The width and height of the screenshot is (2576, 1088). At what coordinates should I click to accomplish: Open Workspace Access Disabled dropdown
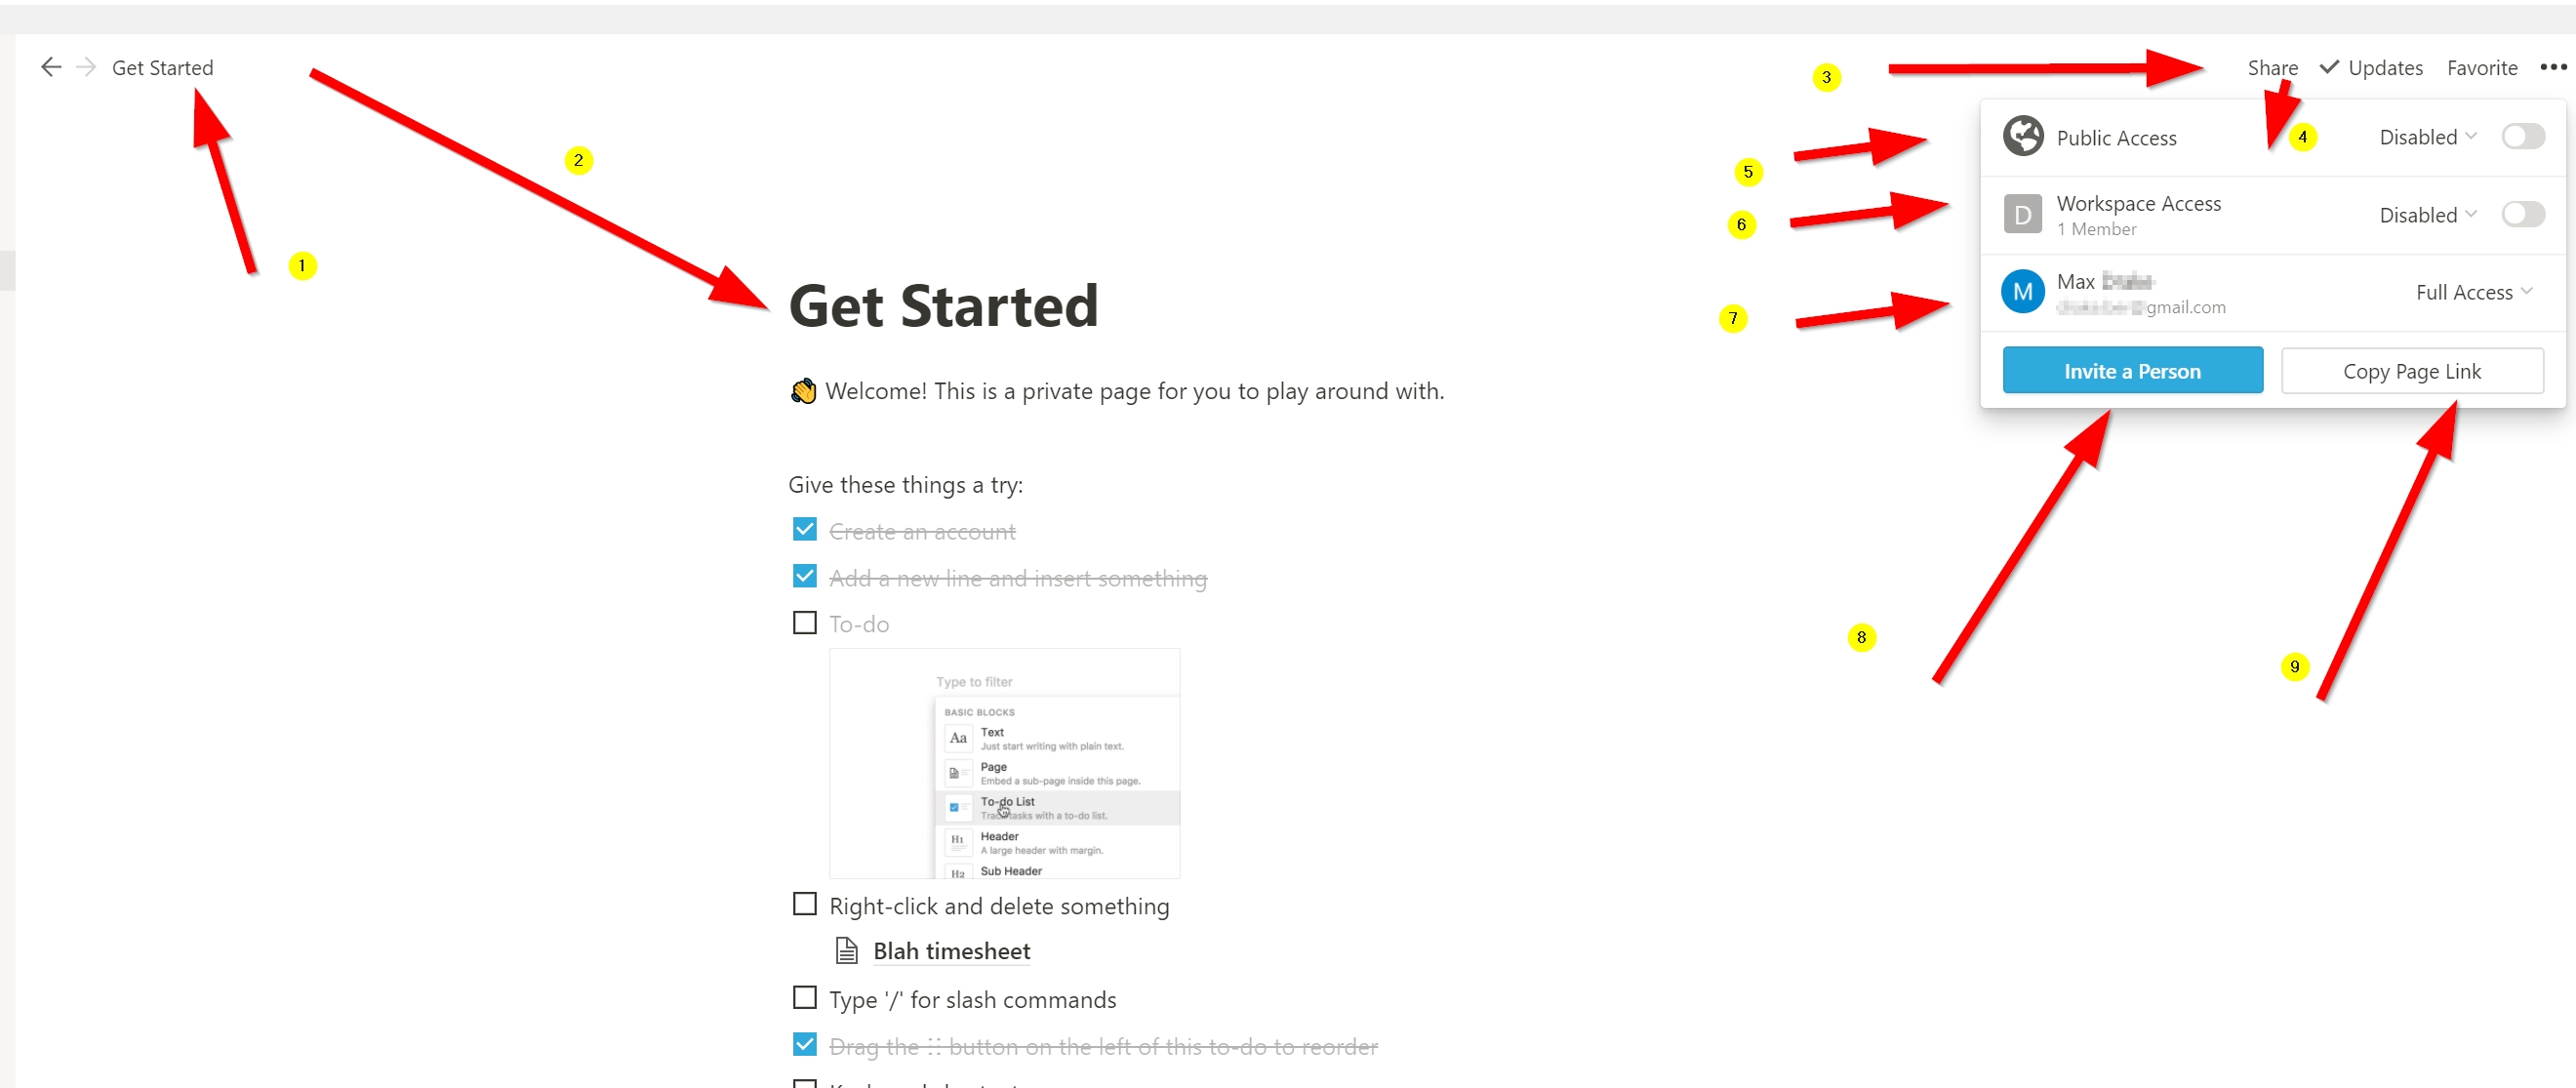click(x=2427, y=215)
